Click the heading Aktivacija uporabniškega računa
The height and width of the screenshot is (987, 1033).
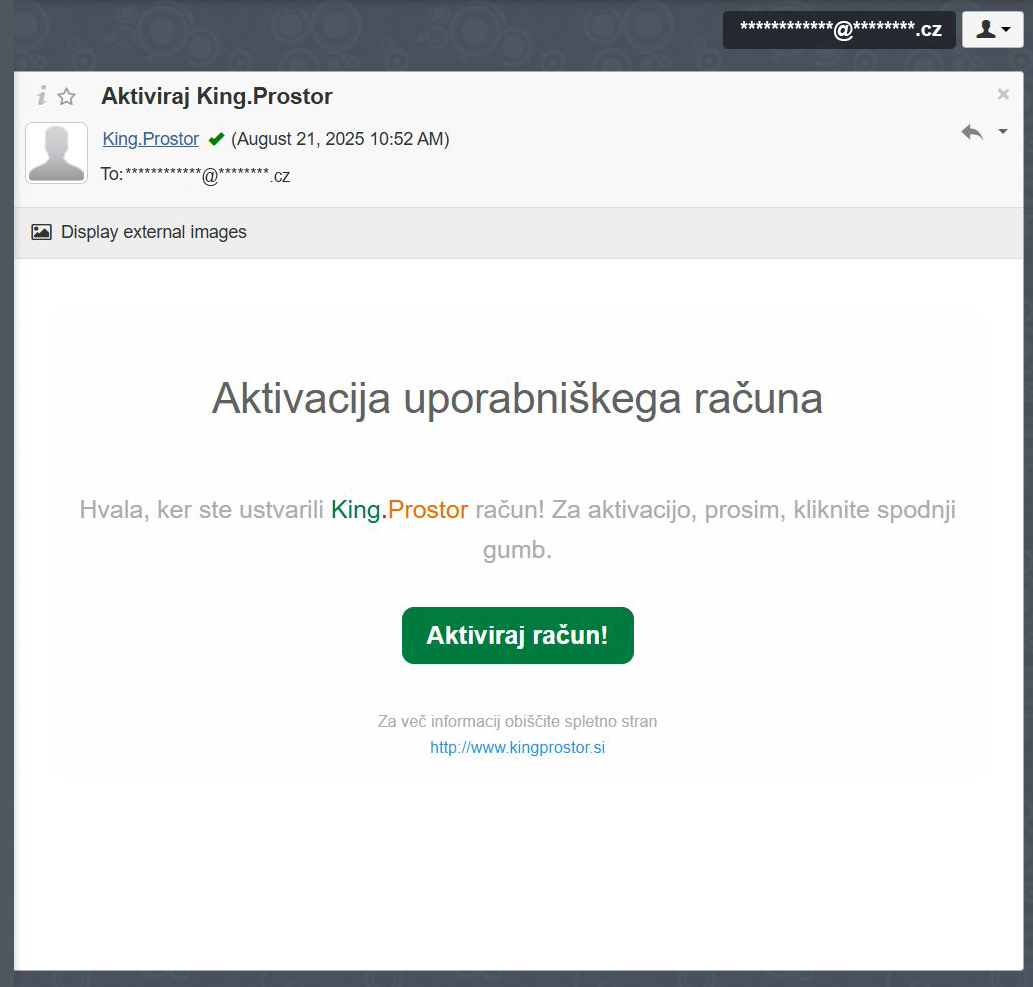[517, 398]
